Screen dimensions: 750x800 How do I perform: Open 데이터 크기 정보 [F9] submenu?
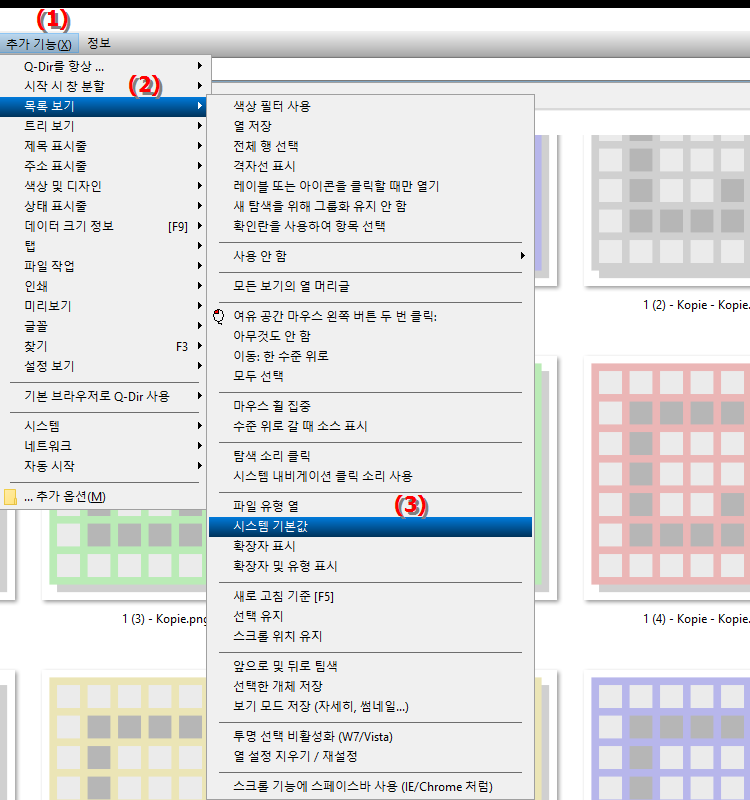(x=105, y=226)
